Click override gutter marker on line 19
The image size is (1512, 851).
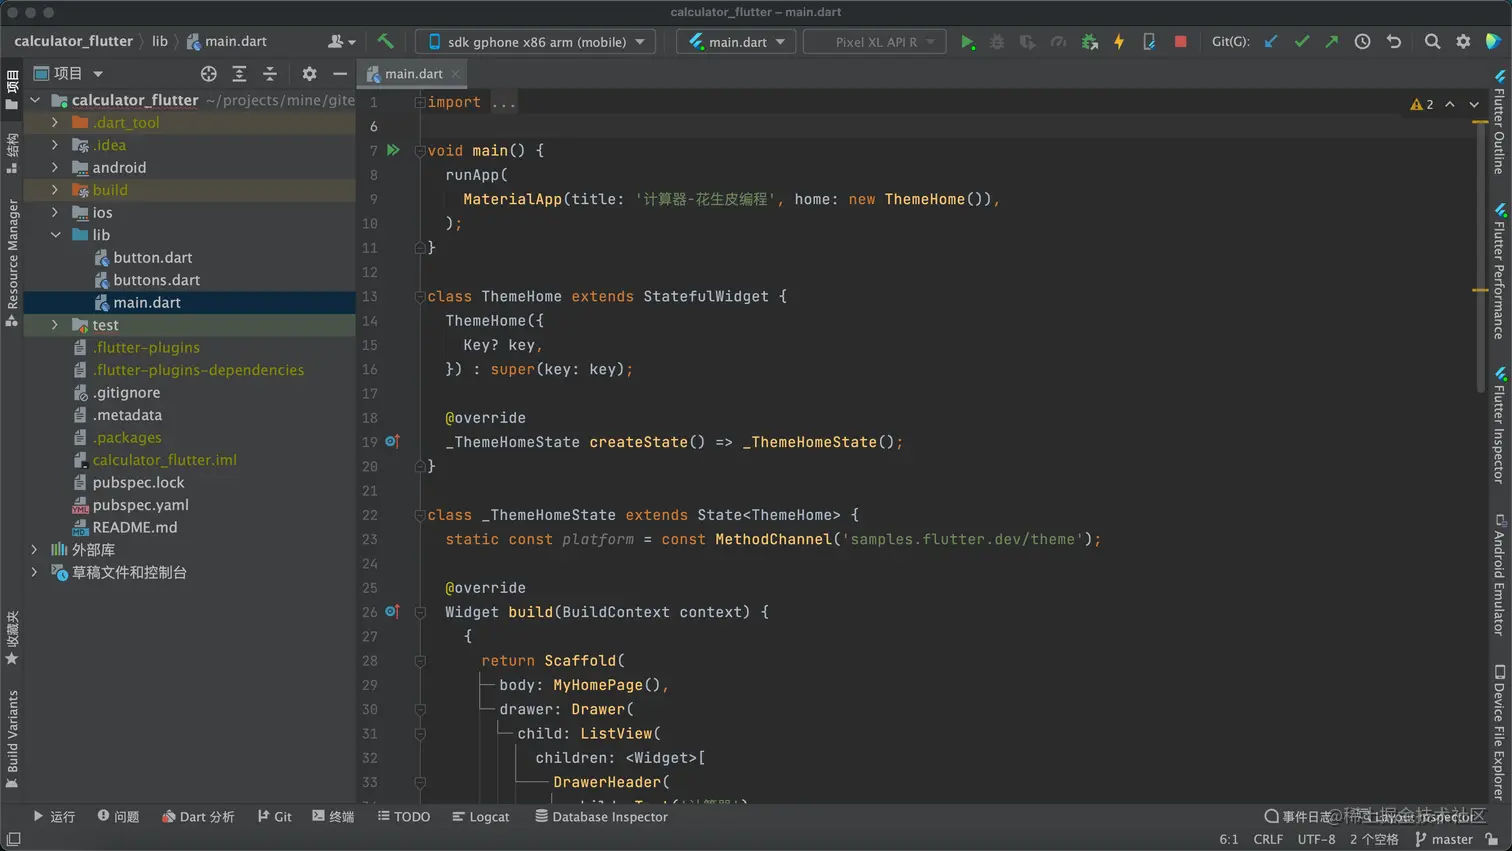392,441
